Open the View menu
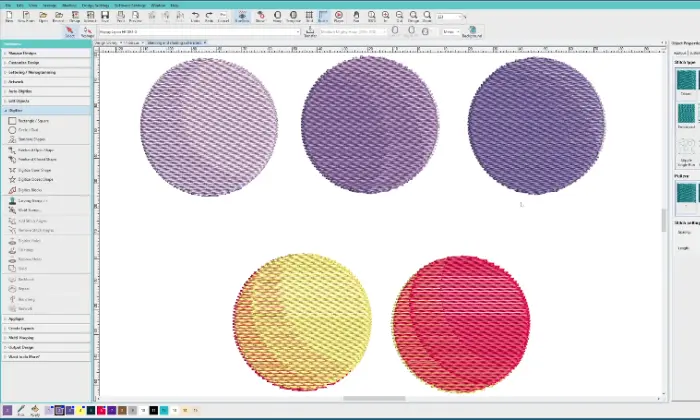 (x=33, y=5)
